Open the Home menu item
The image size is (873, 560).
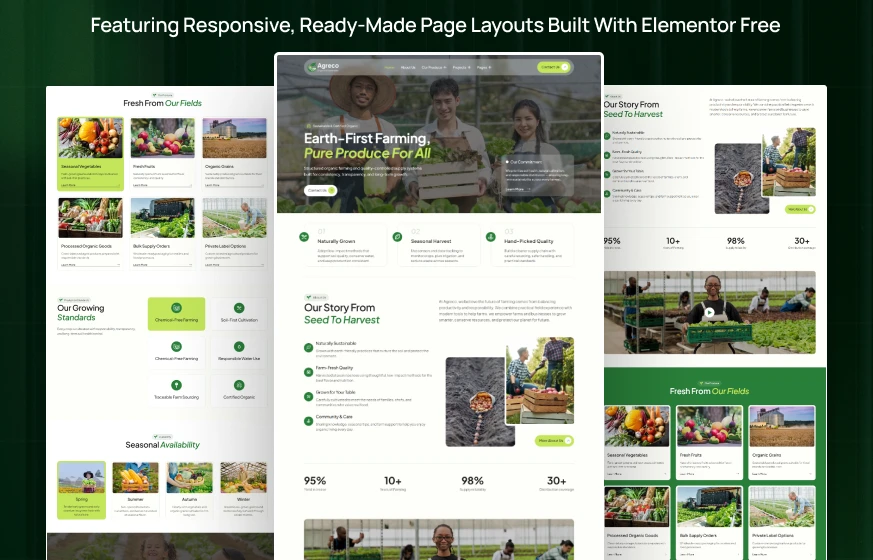click(390, 67)
